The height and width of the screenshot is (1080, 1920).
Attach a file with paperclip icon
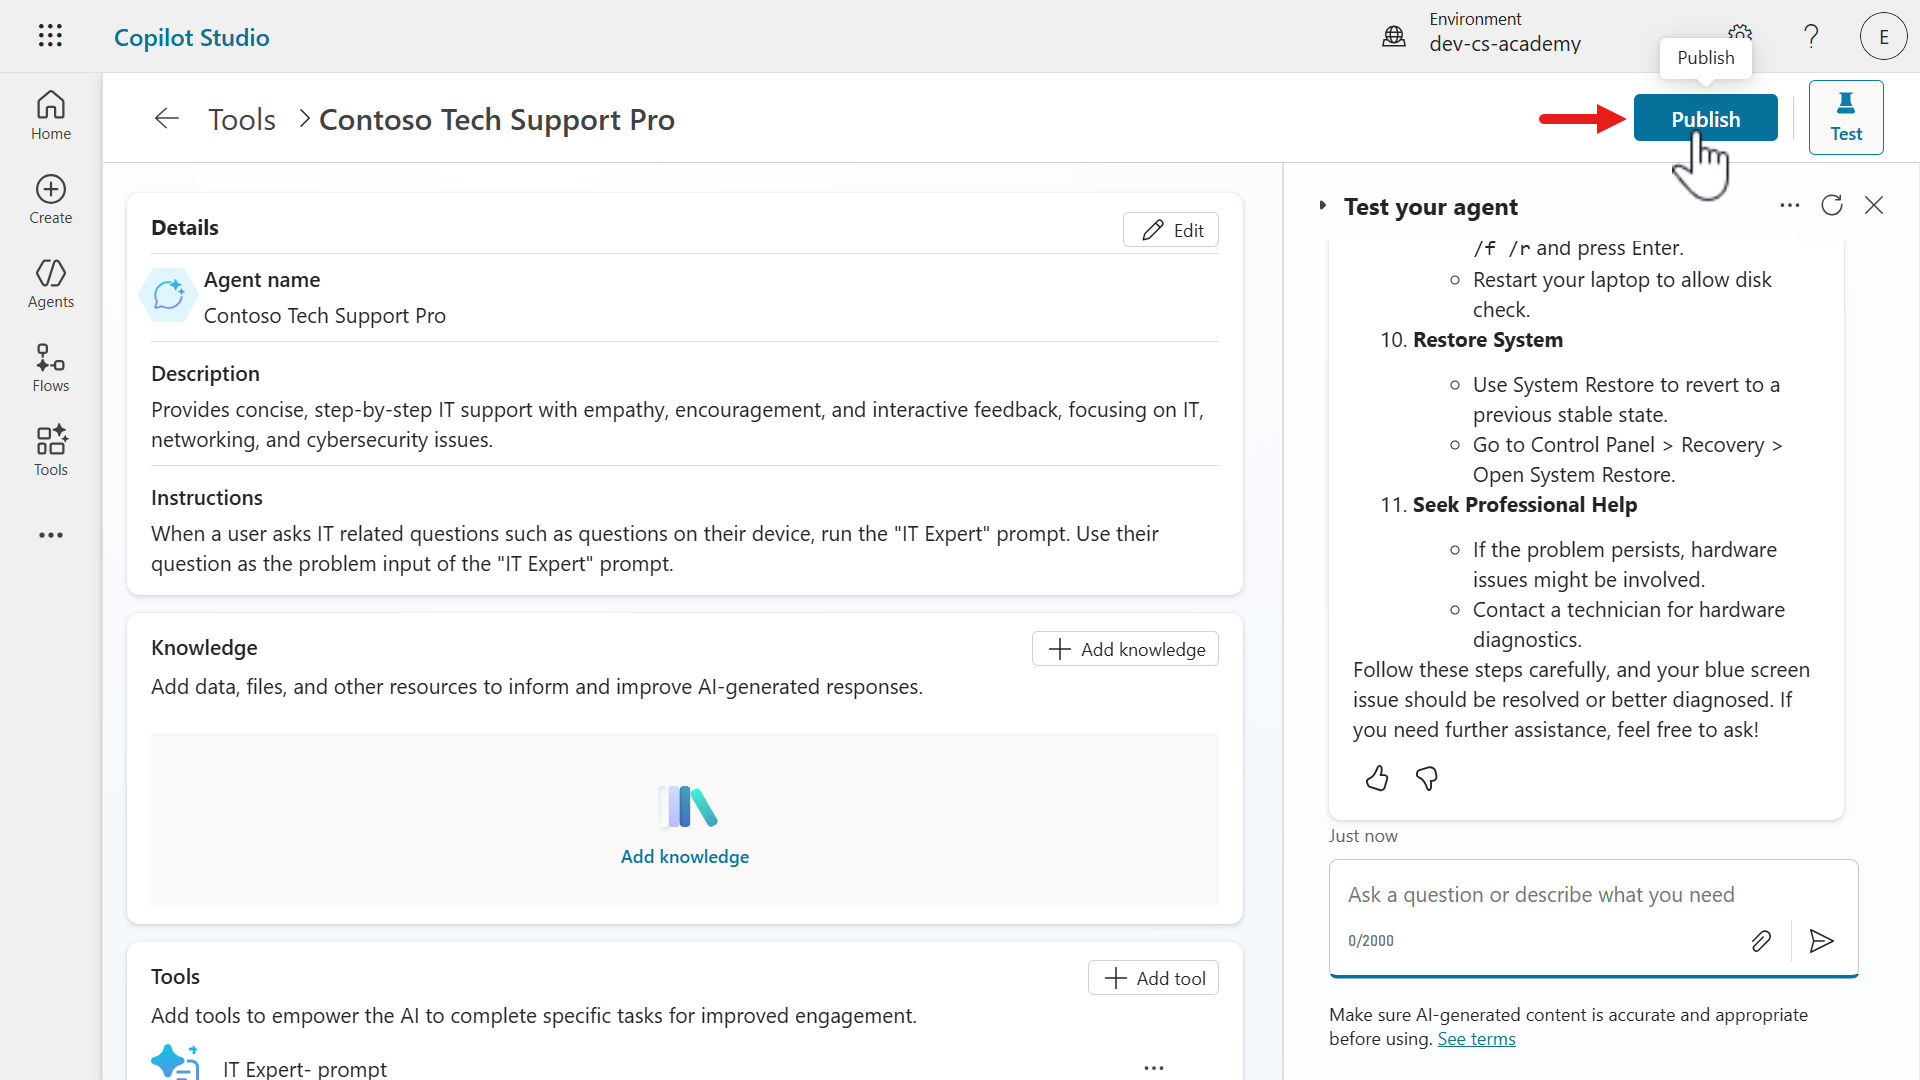(1761, 941)
